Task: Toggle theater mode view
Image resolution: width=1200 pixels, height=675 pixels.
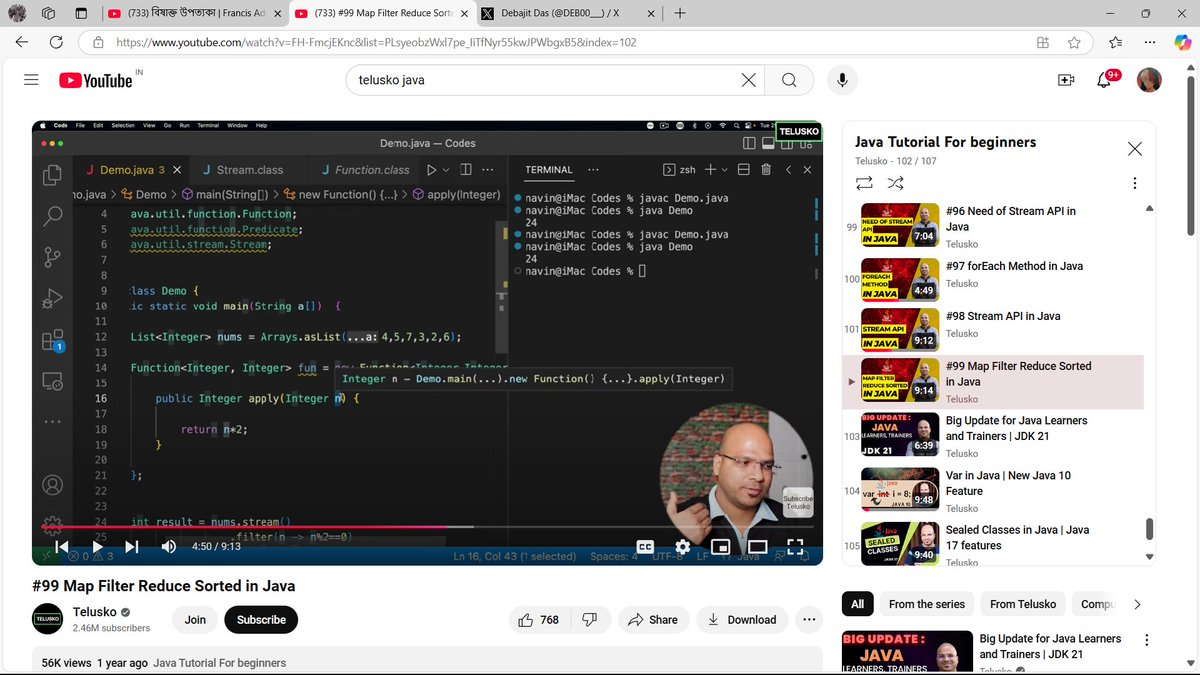Action: [x=757, y=547]
